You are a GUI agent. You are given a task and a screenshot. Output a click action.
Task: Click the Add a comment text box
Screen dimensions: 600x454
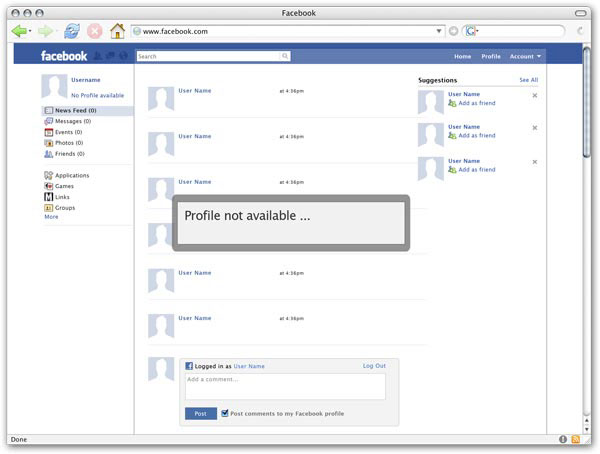pos(285,387)
